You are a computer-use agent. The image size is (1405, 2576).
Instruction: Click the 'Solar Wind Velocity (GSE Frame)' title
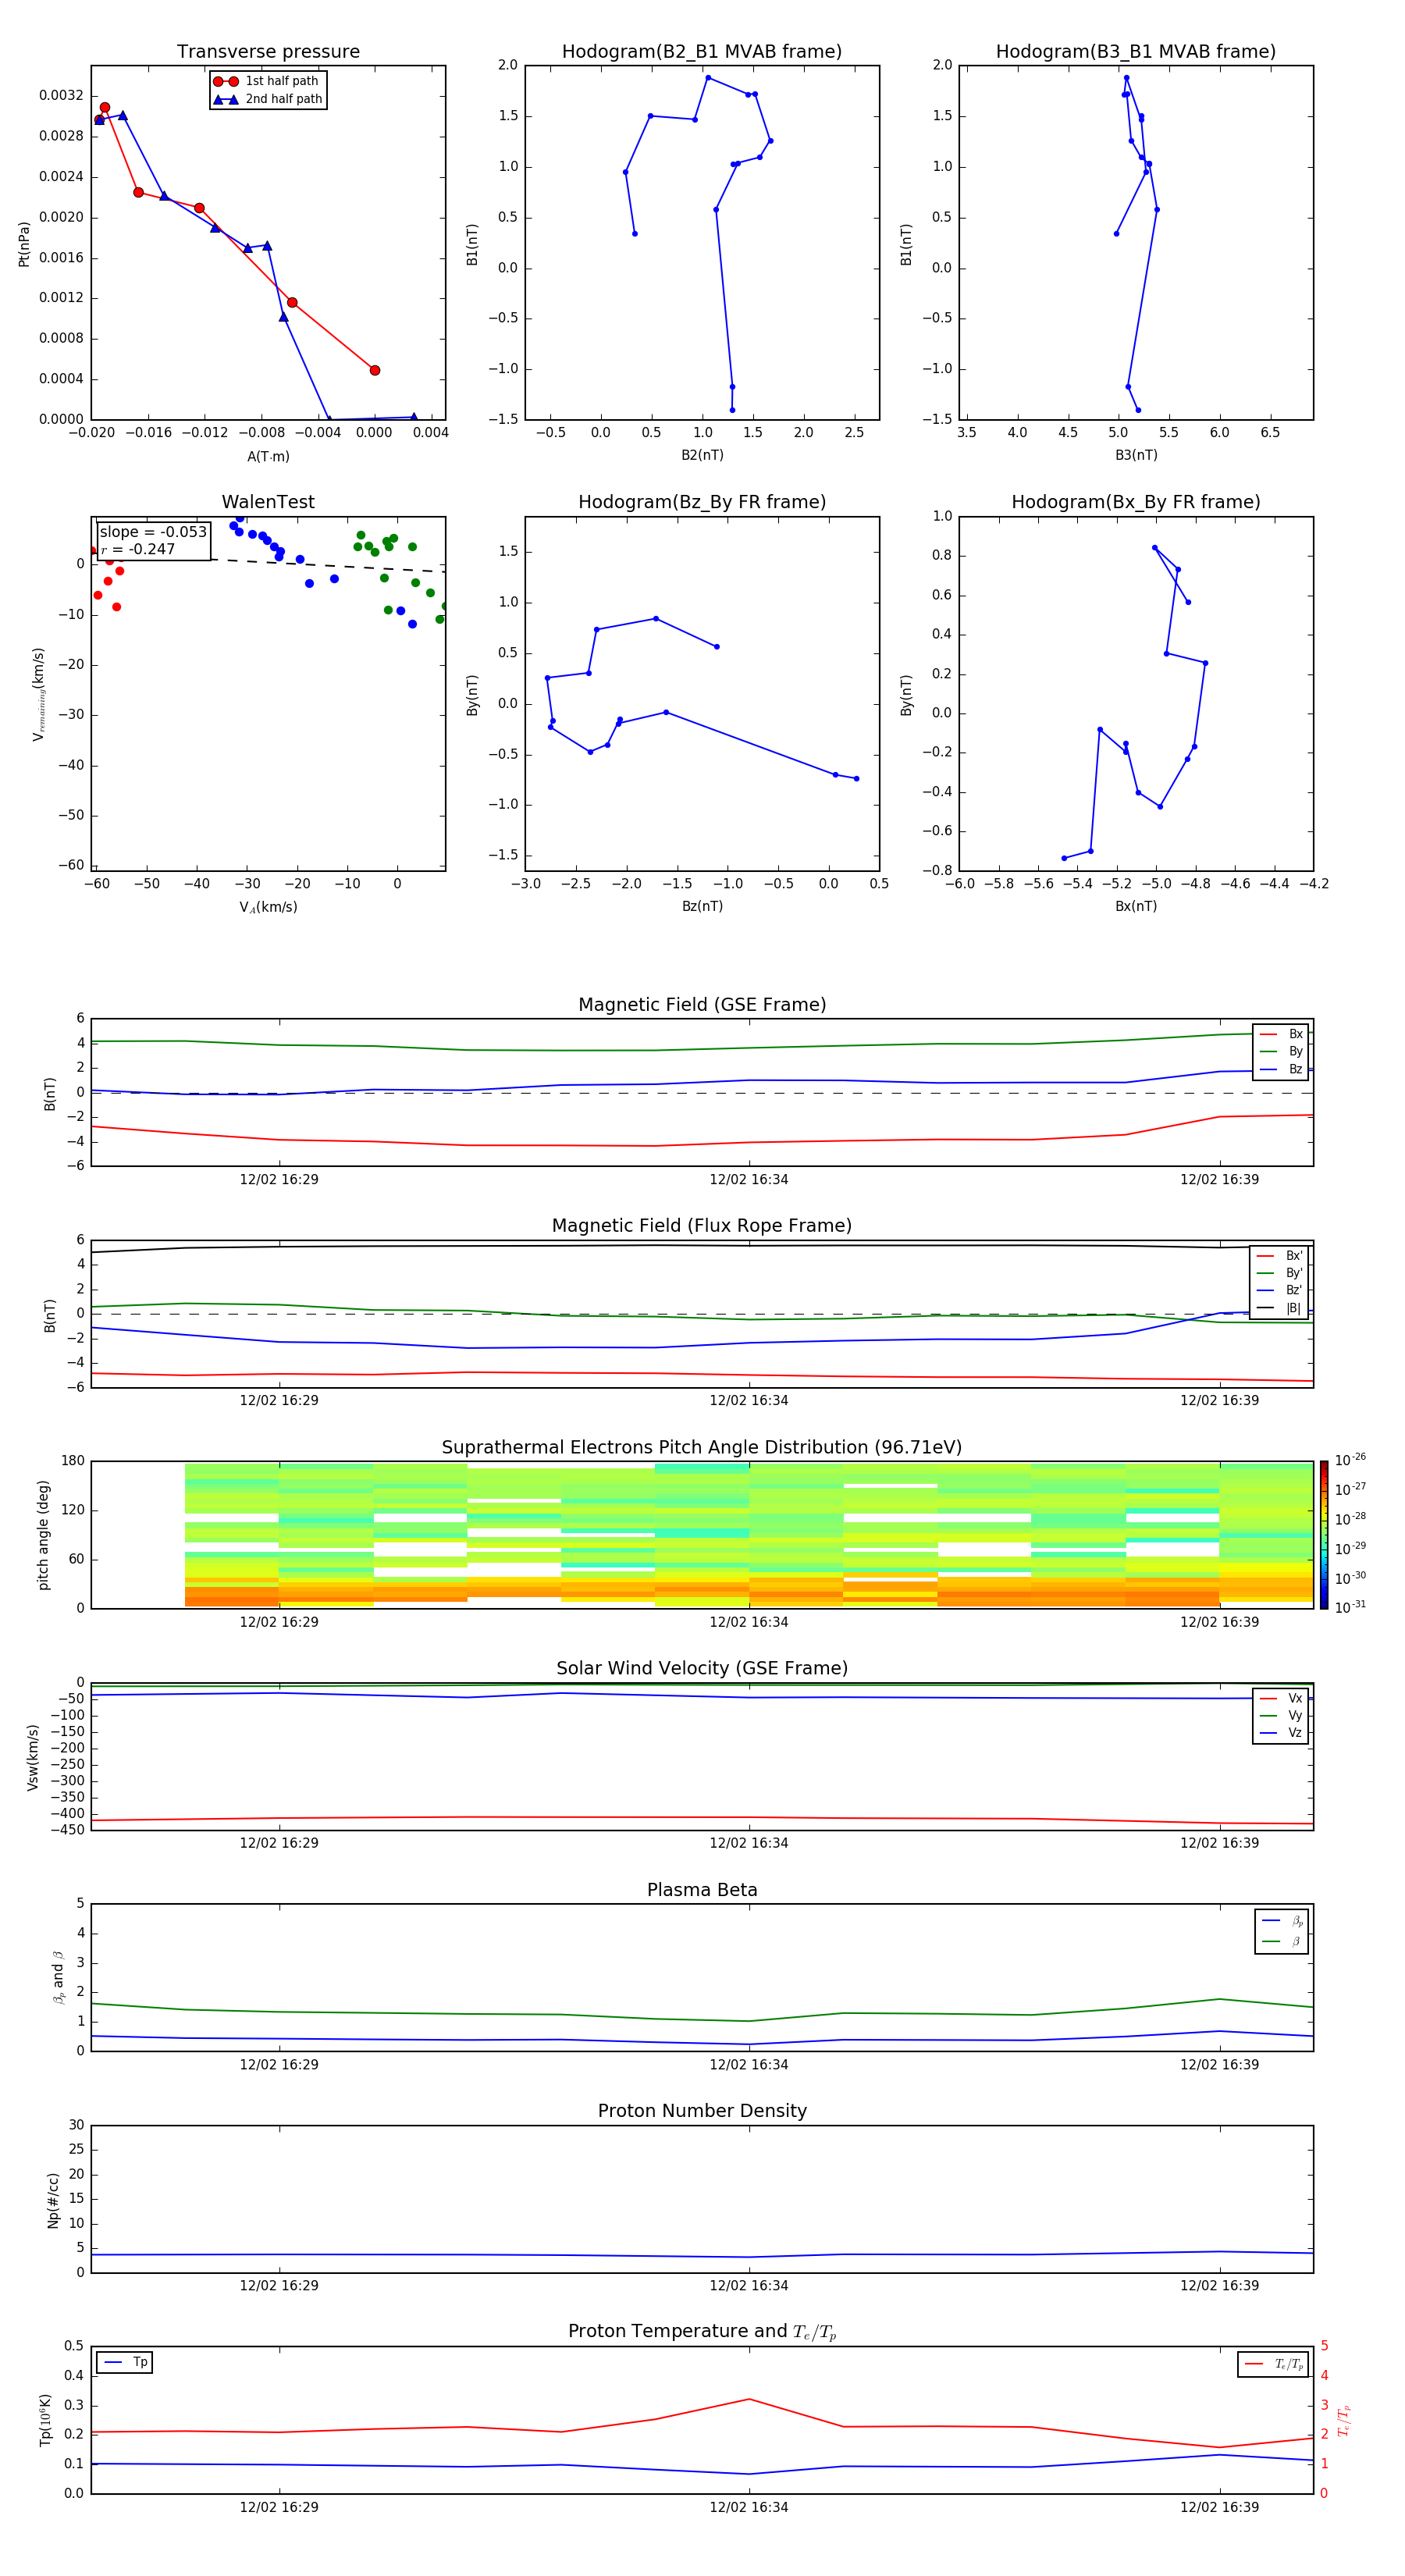[x=702, y=1669]
